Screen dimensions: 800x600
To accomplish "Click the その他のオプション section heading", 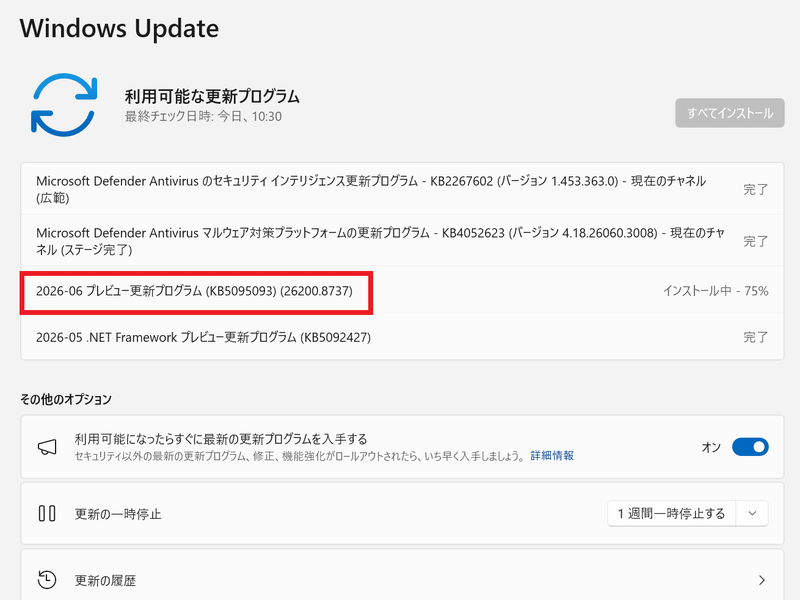I will tap(66, 399).
